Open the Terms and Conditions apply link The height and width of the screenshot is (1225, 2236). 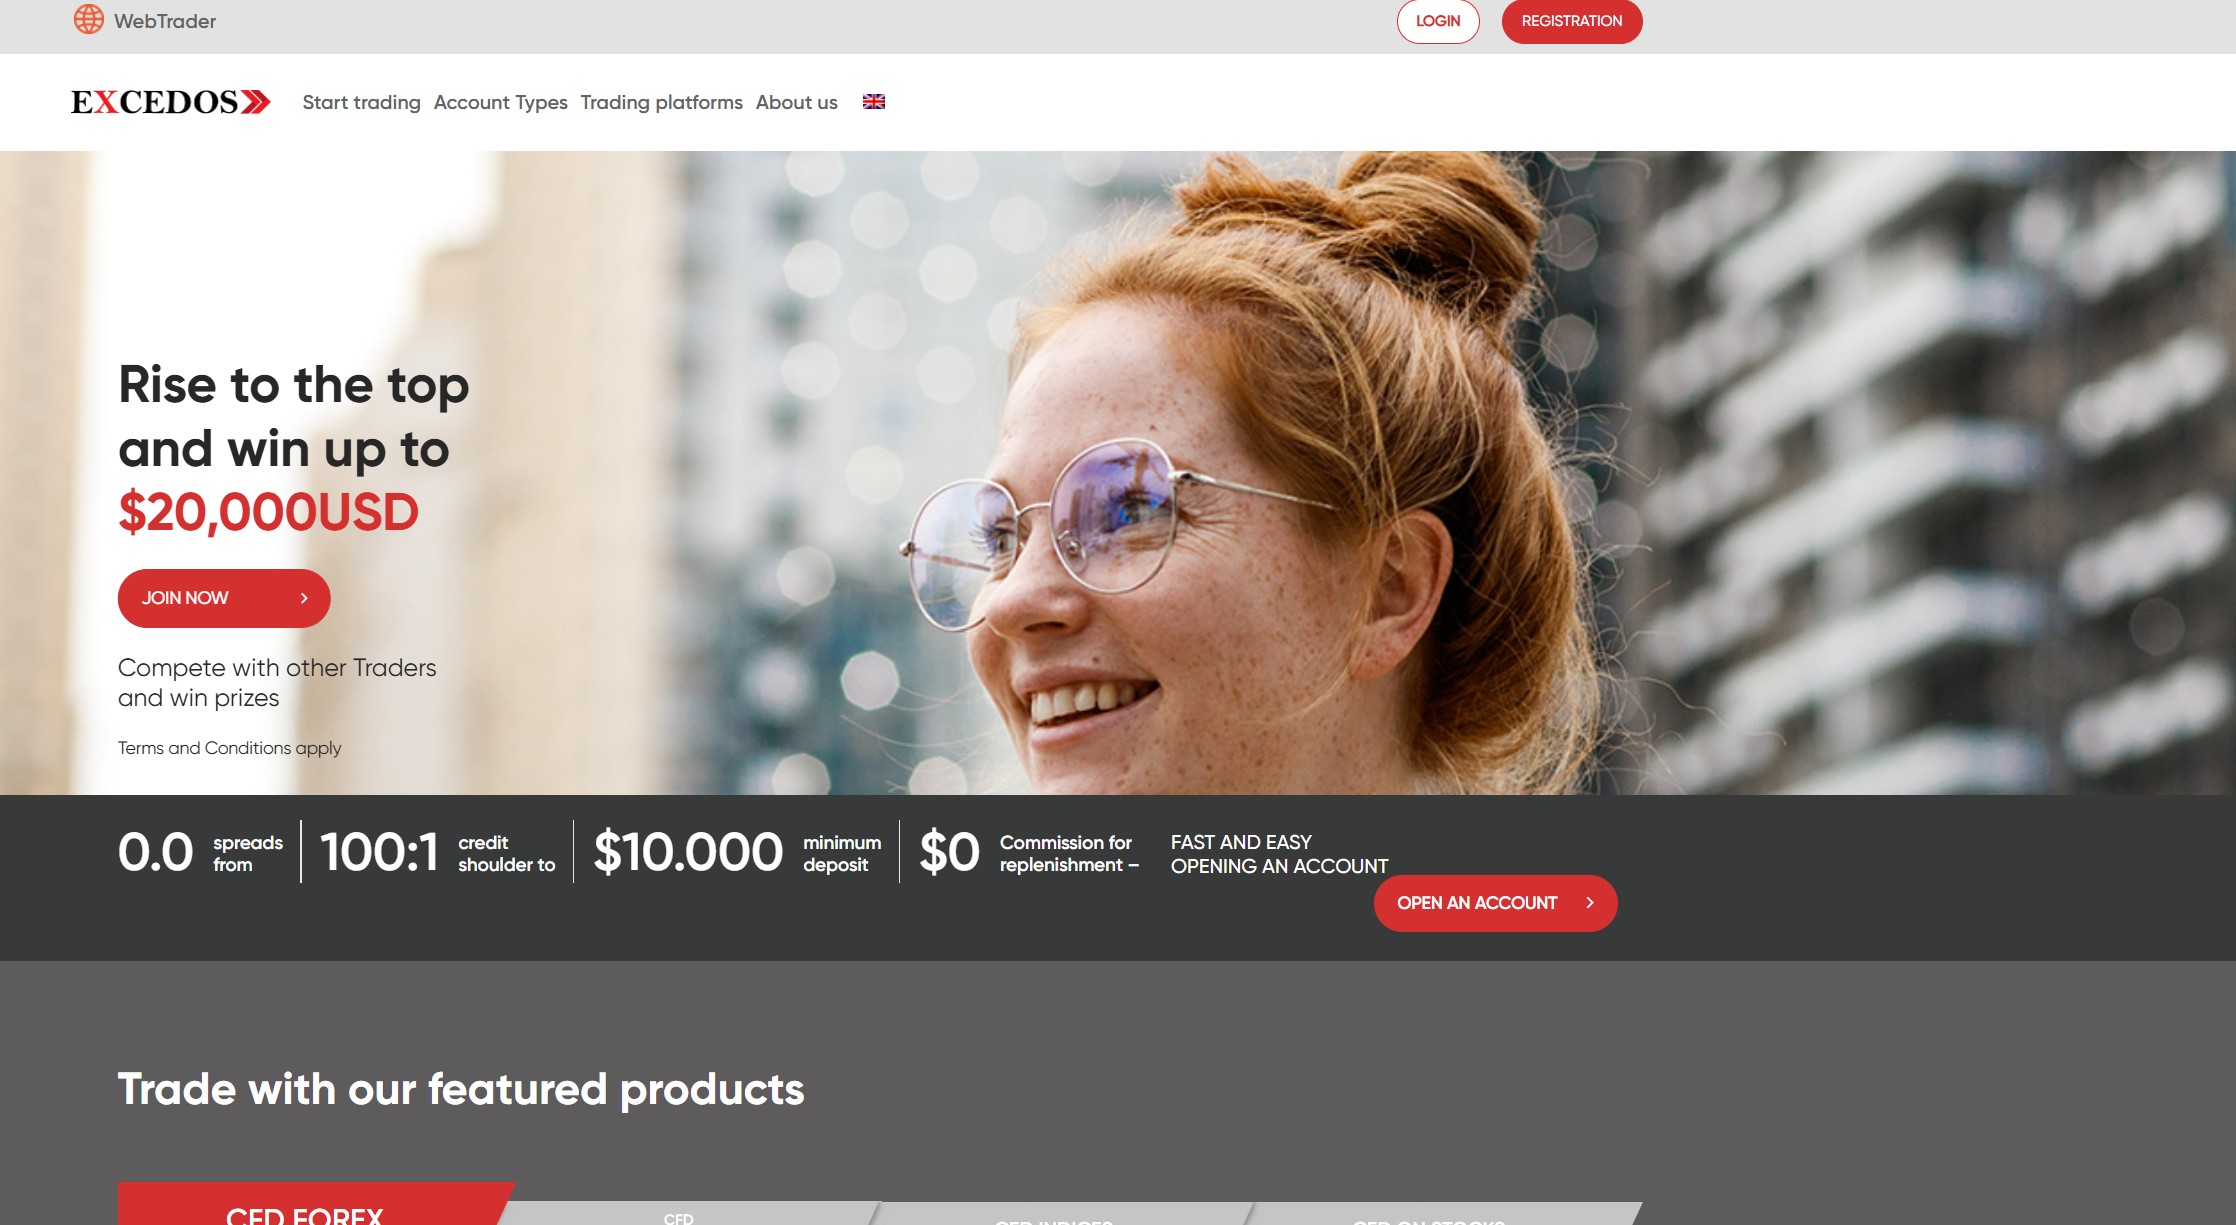coord(229,748)
